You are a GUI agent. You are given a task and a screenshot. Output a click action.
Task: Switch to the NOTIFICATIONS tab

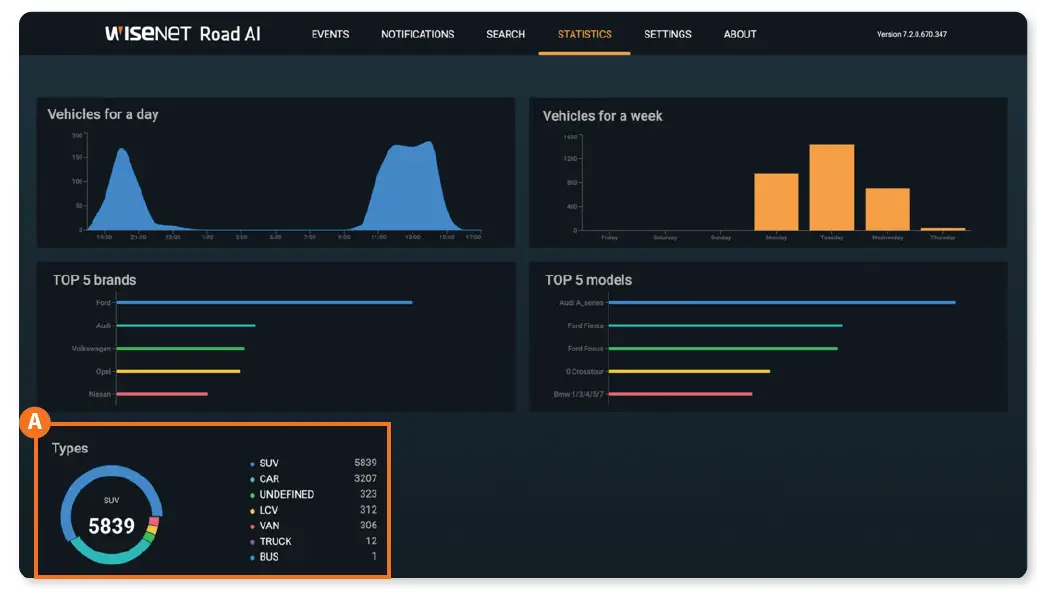click(417, 34)
